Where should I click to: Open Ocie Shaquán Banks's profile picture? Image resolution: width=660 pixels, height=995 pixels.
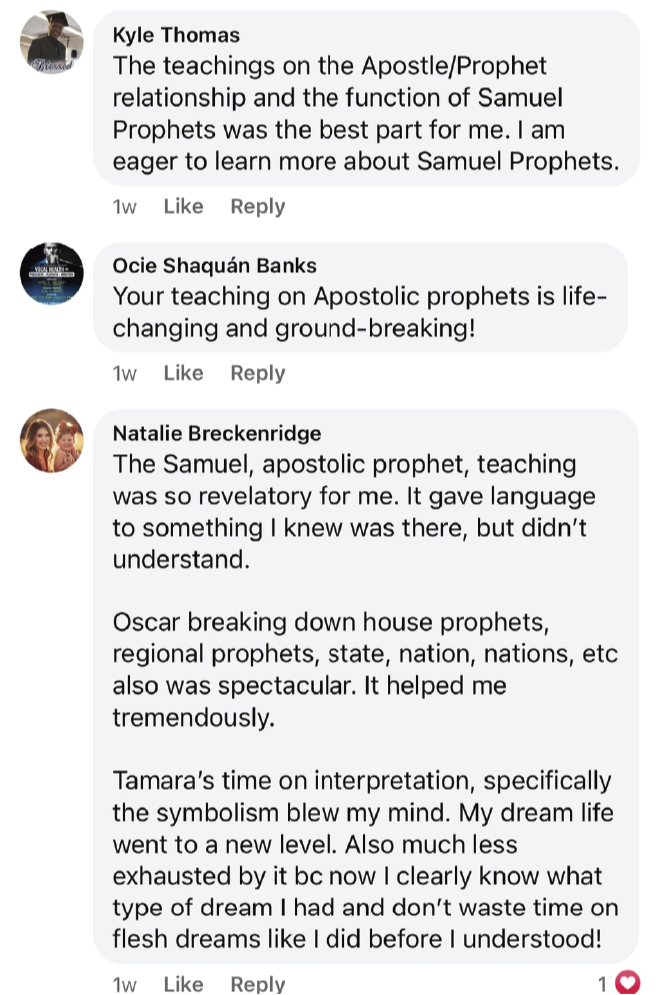[52, 273]
